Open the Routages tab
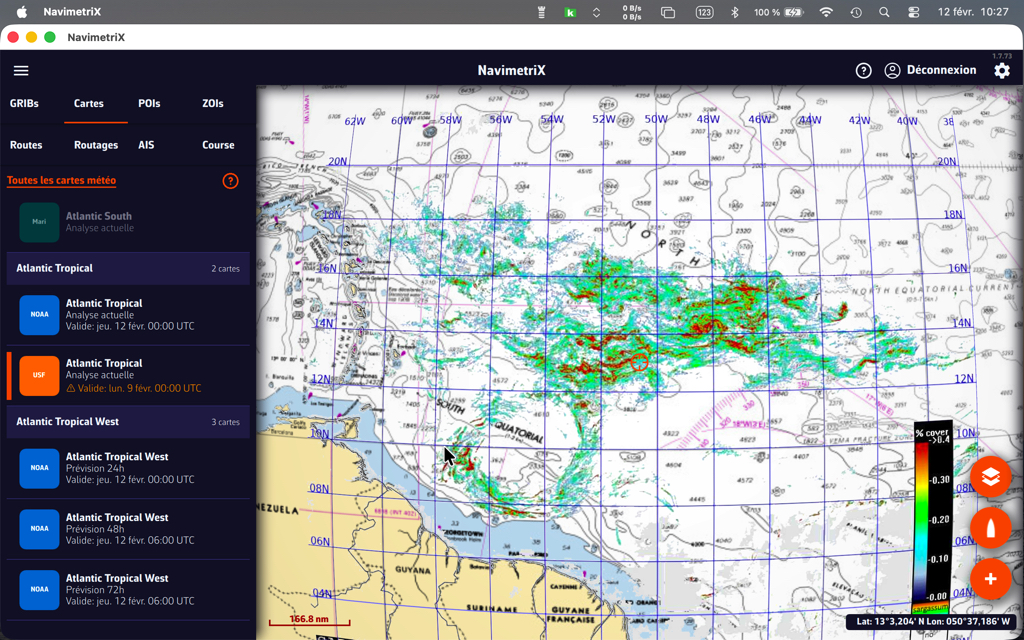The height and width of the screenshot is (640, 1024). point(96,145)
